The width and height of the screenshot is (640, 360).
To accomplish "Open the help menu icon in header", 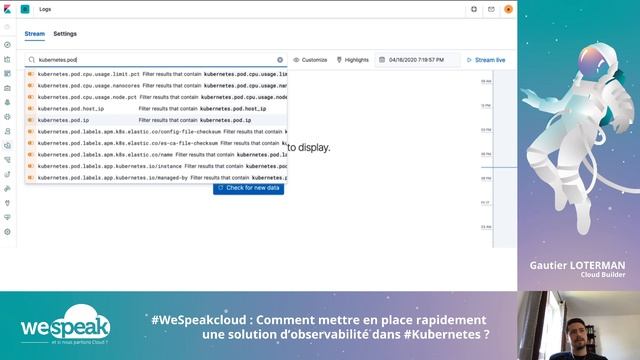I will pos(474,9).
